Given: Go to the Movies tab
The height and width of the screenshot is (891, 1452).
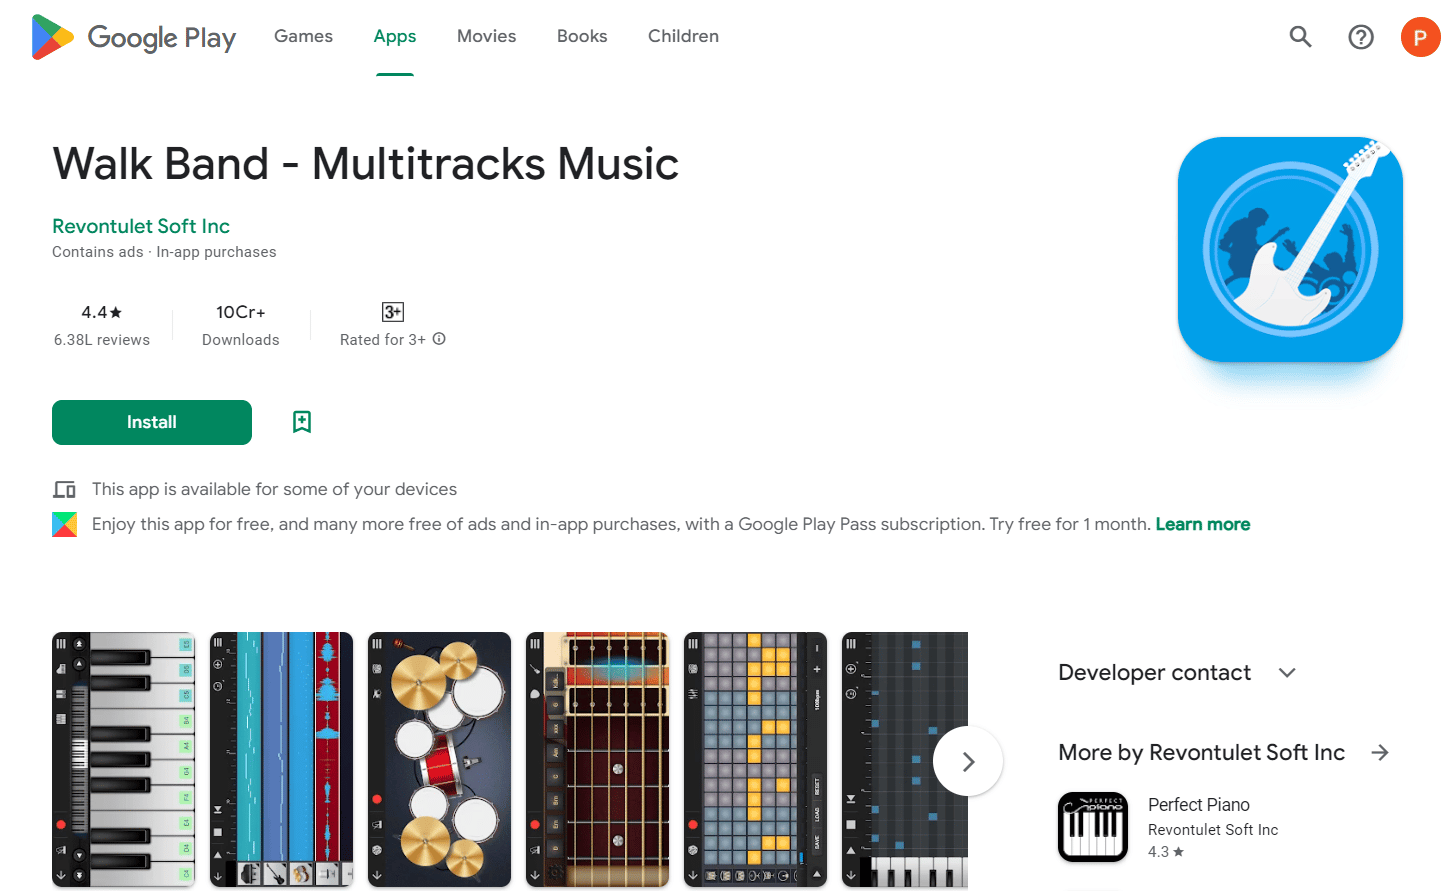Looking at the screenshot, I should (486, 36).
